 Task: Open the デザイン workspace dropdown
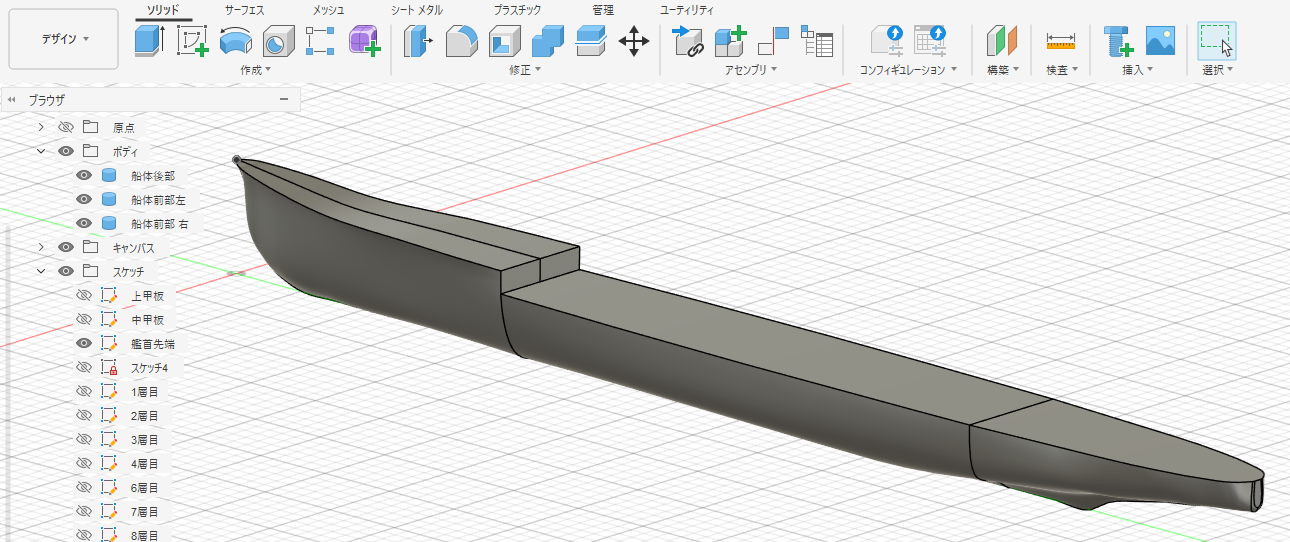tap(64, 39)
